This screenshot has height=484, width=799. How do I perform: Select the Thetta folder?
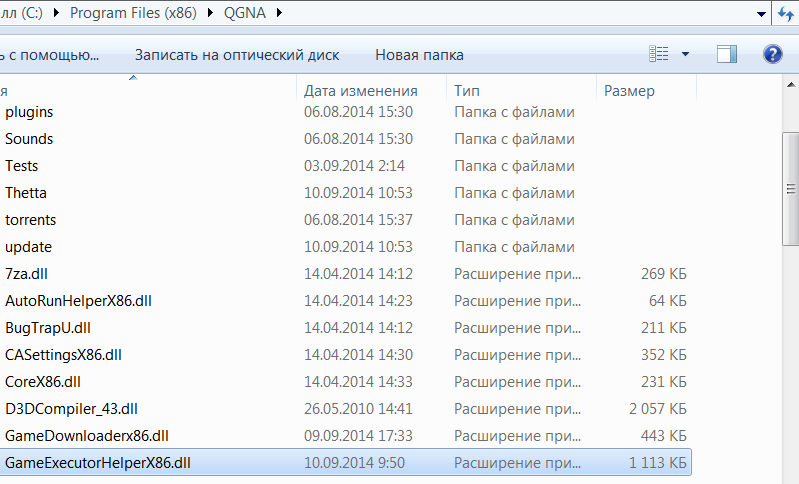point(25,193)
